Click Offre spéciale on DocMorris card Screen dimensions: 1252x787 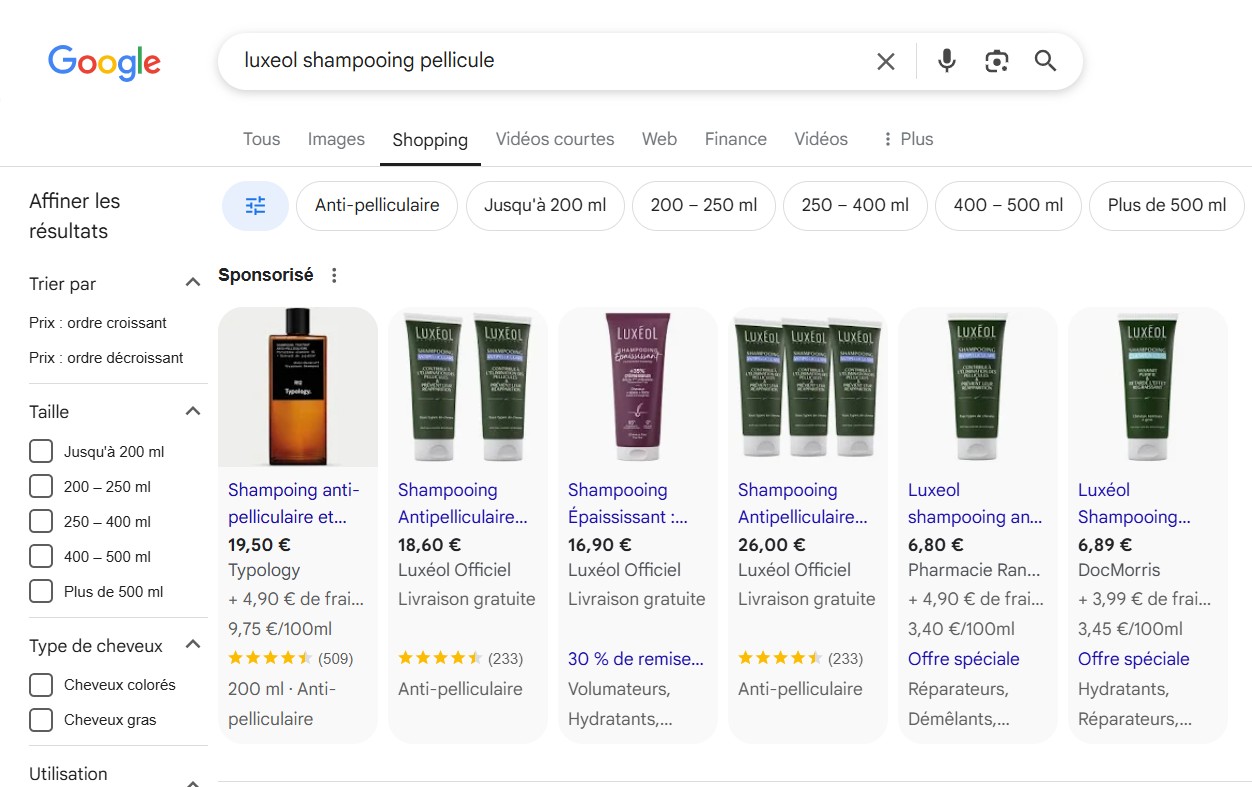[x=1134, y=659]
